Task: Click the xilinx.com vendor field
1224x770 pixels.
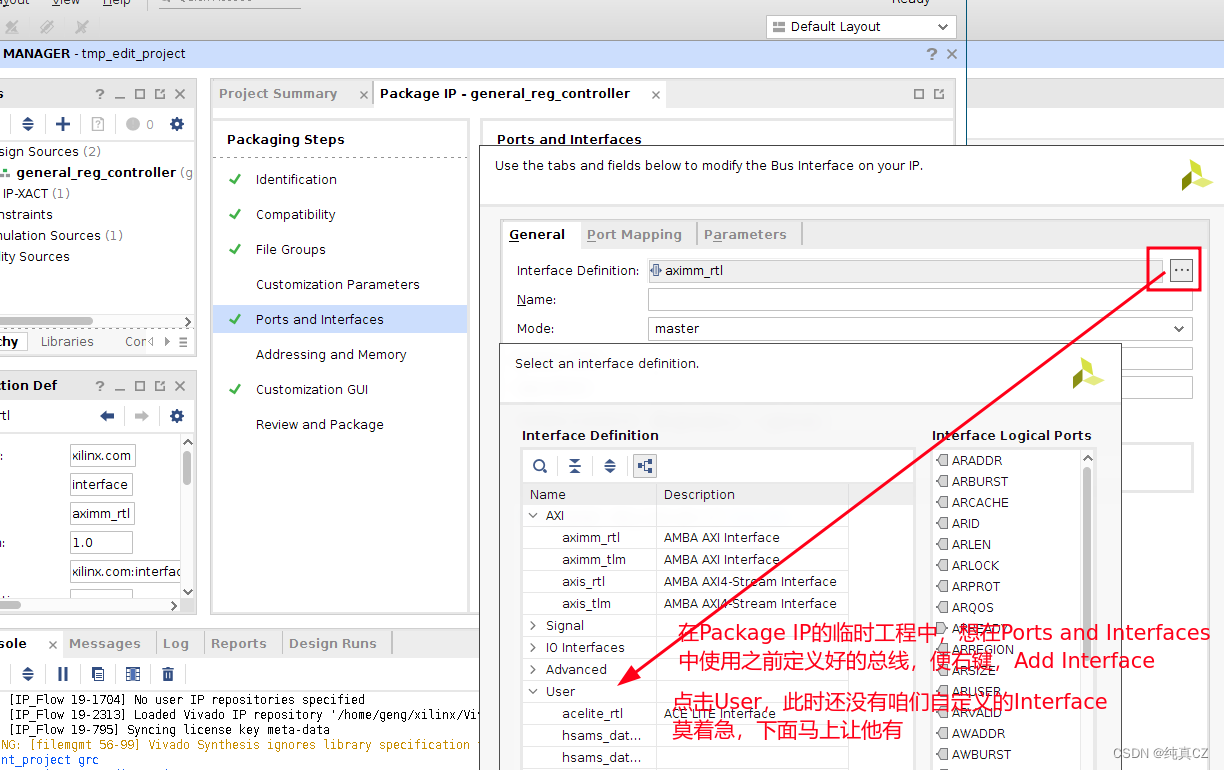Action: (x=102, y=456)
